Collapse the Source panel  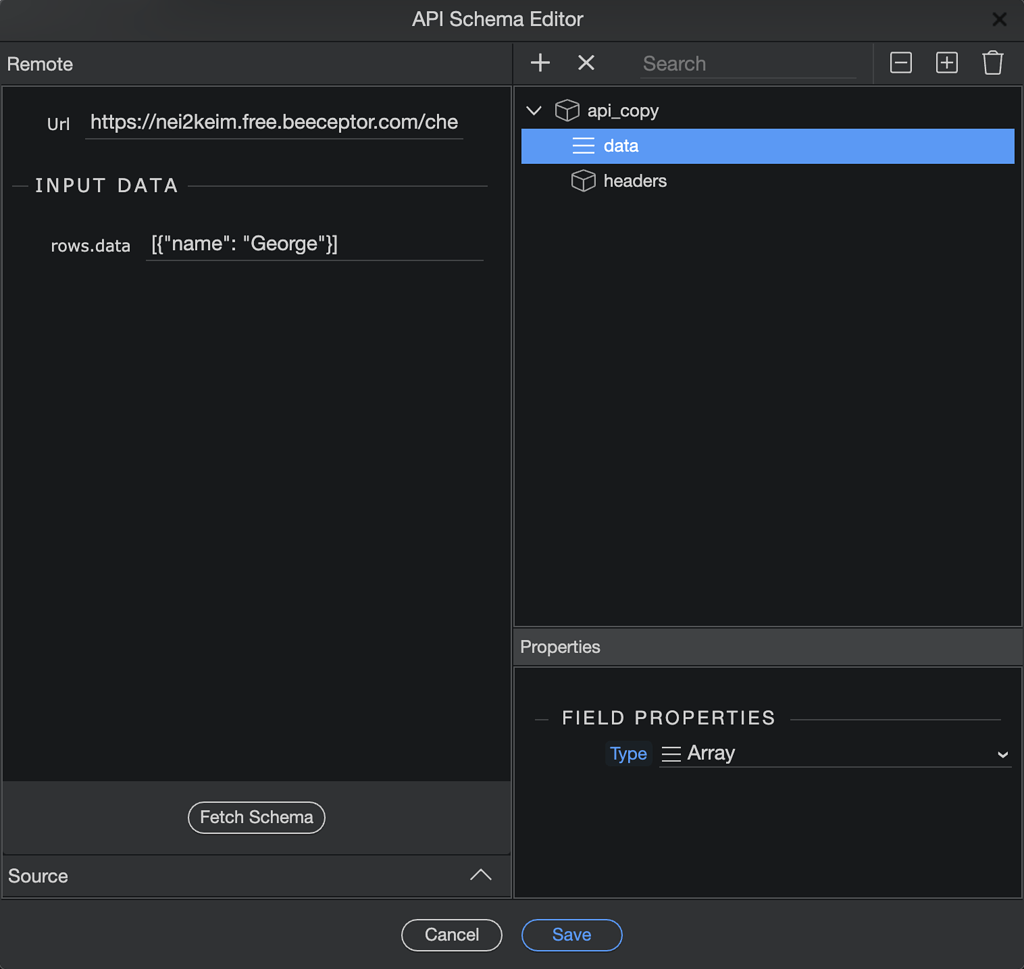click(481, 875)
